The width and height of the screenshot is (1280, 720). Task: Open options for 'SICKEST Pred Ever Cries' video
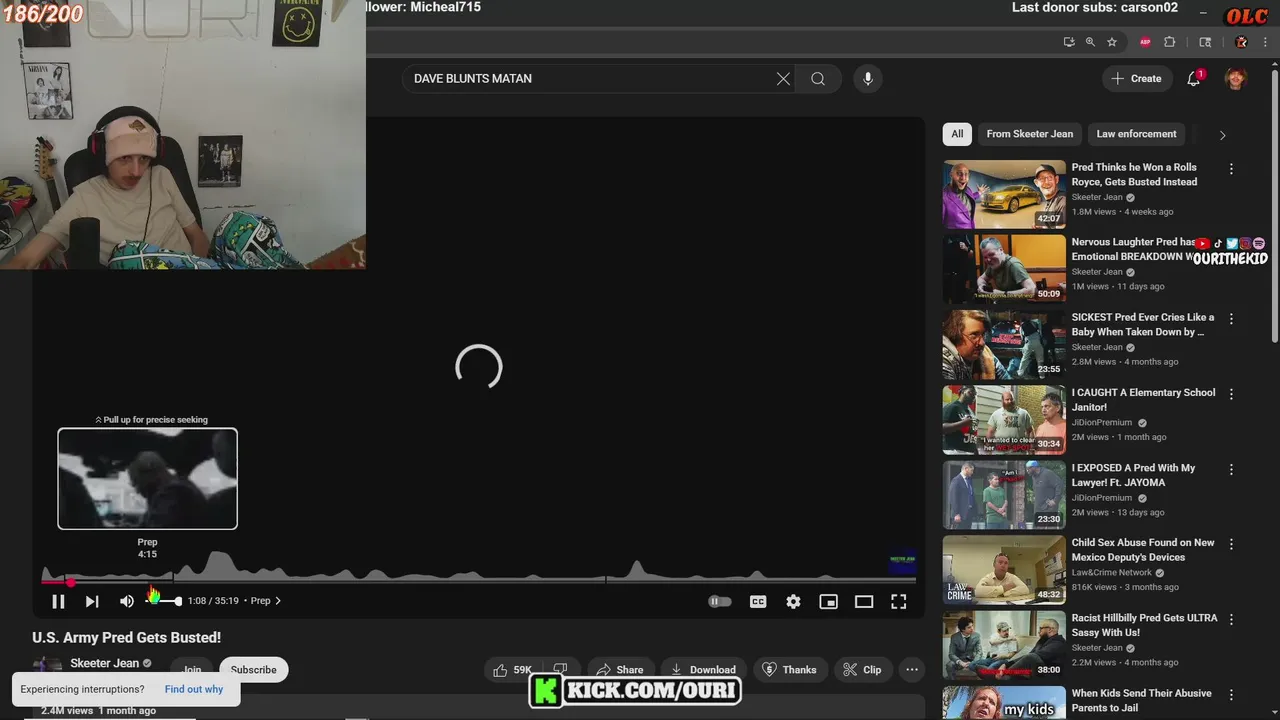coord(1231,319)
